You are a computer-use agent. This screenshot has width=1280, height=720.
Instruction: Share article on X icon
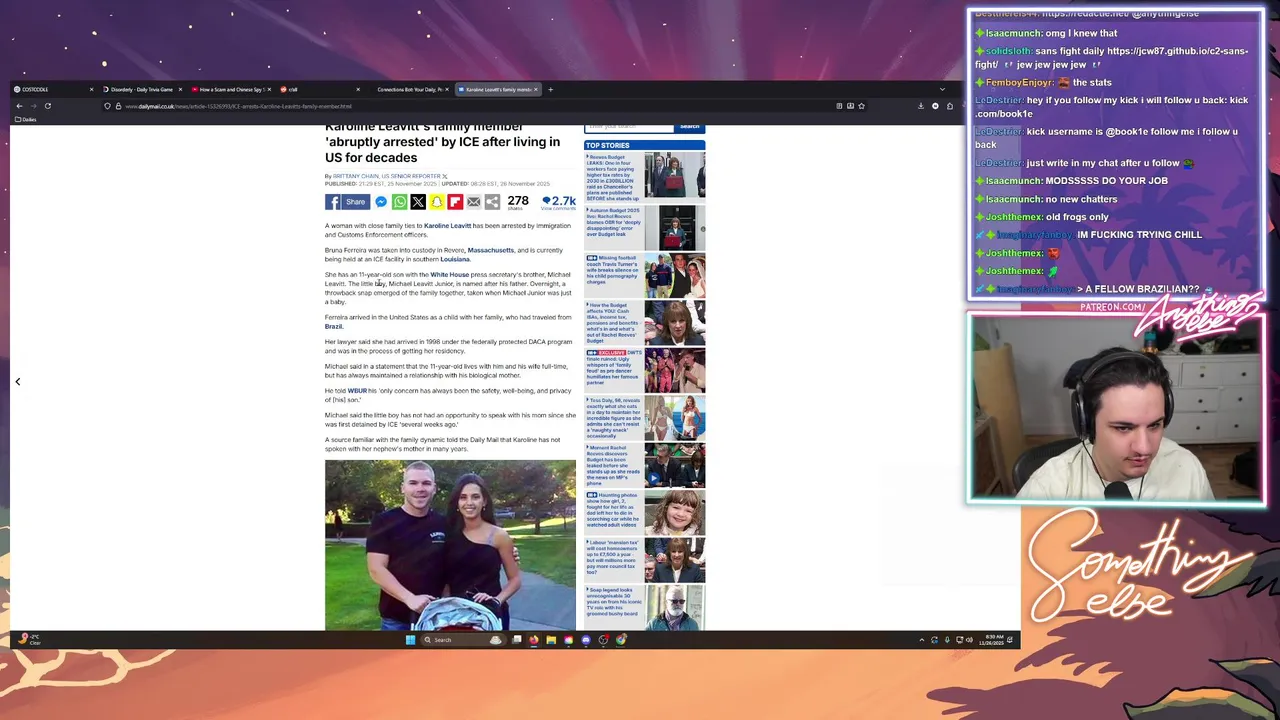(418, 202)
